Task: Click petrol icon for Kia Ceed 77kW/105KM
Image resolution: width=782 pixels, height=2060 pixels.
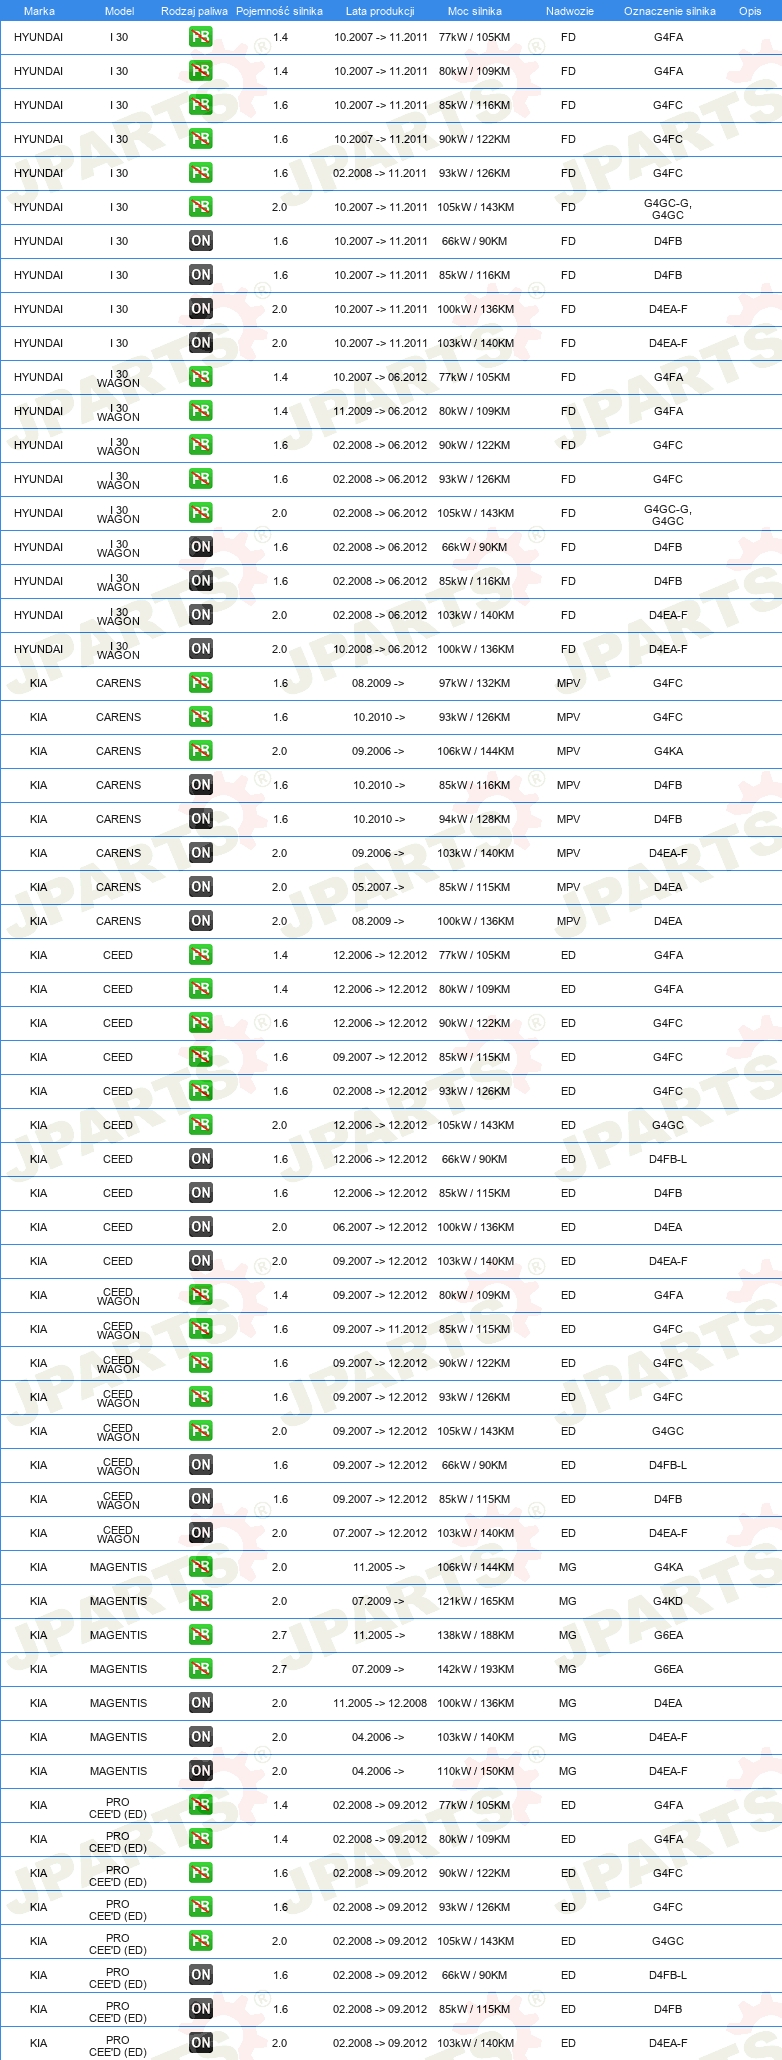Action: [200, 955]
